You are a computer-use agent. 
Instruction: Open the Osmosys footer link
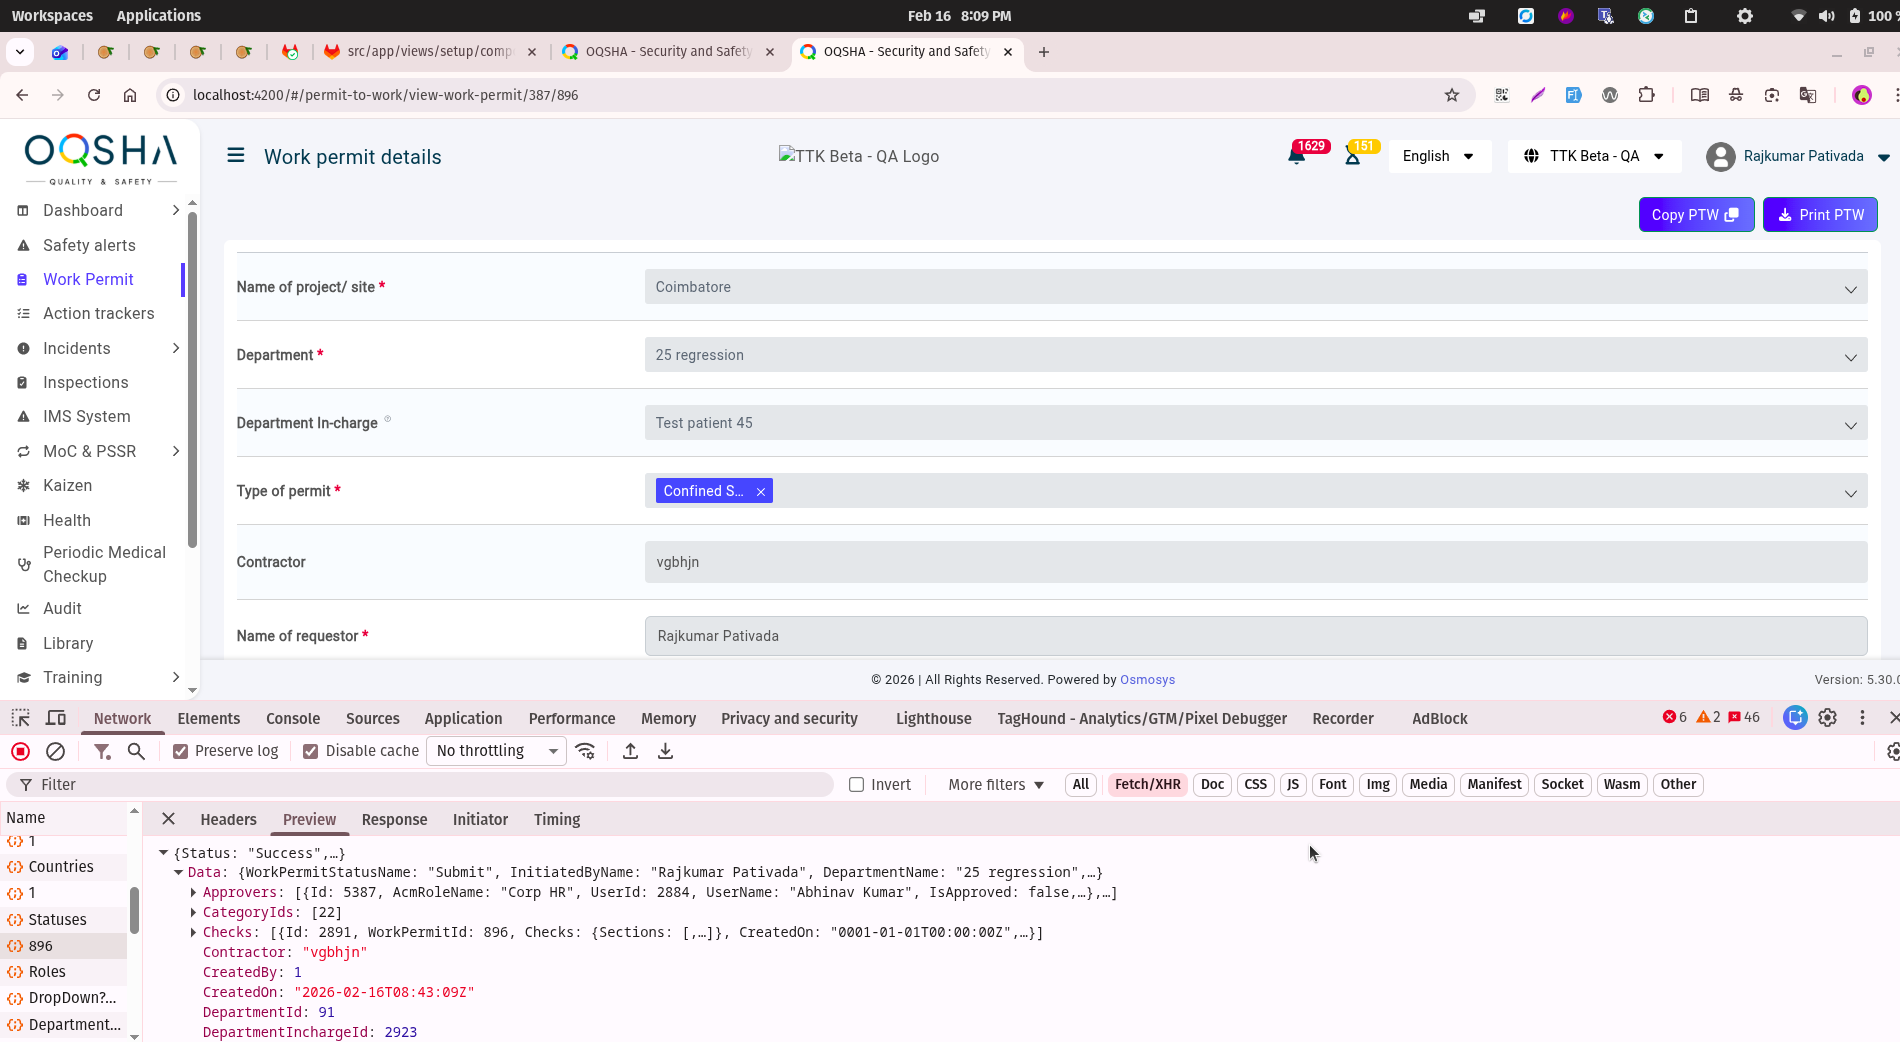[1147, 680]
